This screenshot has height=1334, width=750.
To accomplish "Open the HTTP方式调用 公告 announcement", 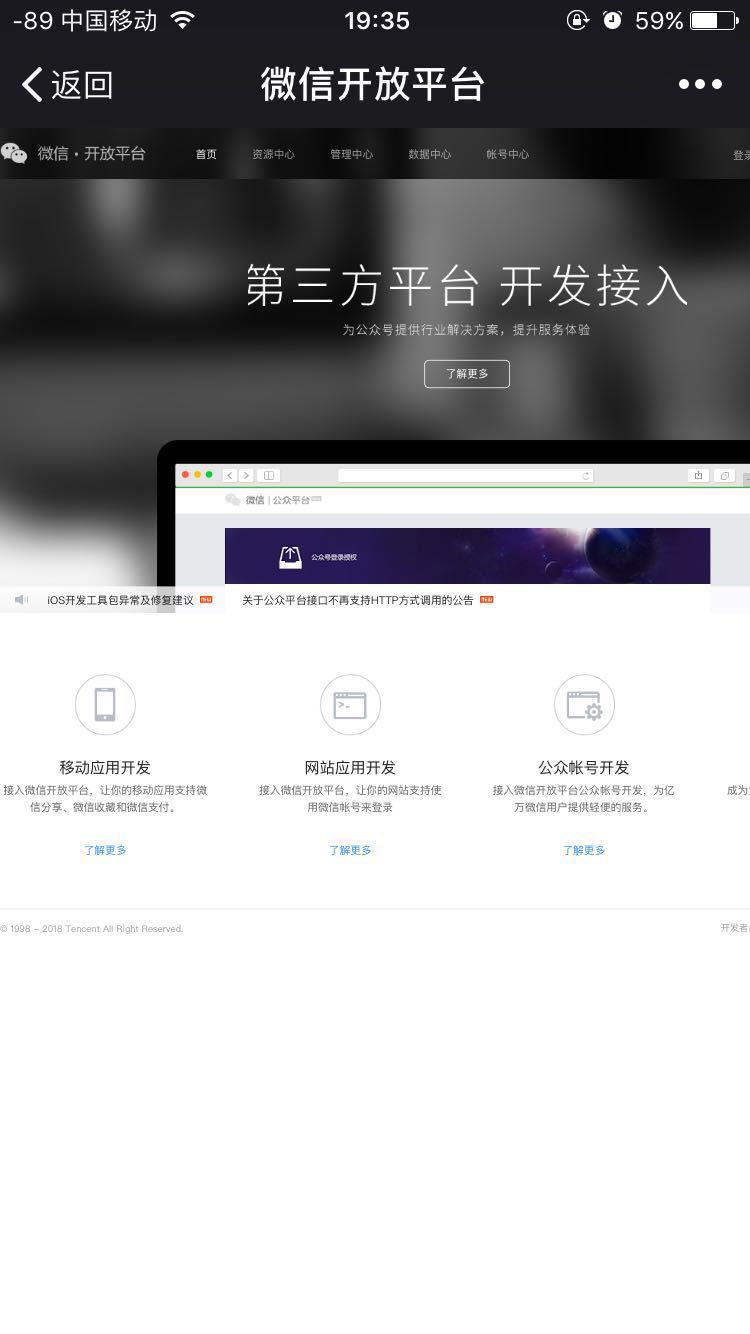I will [358, 600].
